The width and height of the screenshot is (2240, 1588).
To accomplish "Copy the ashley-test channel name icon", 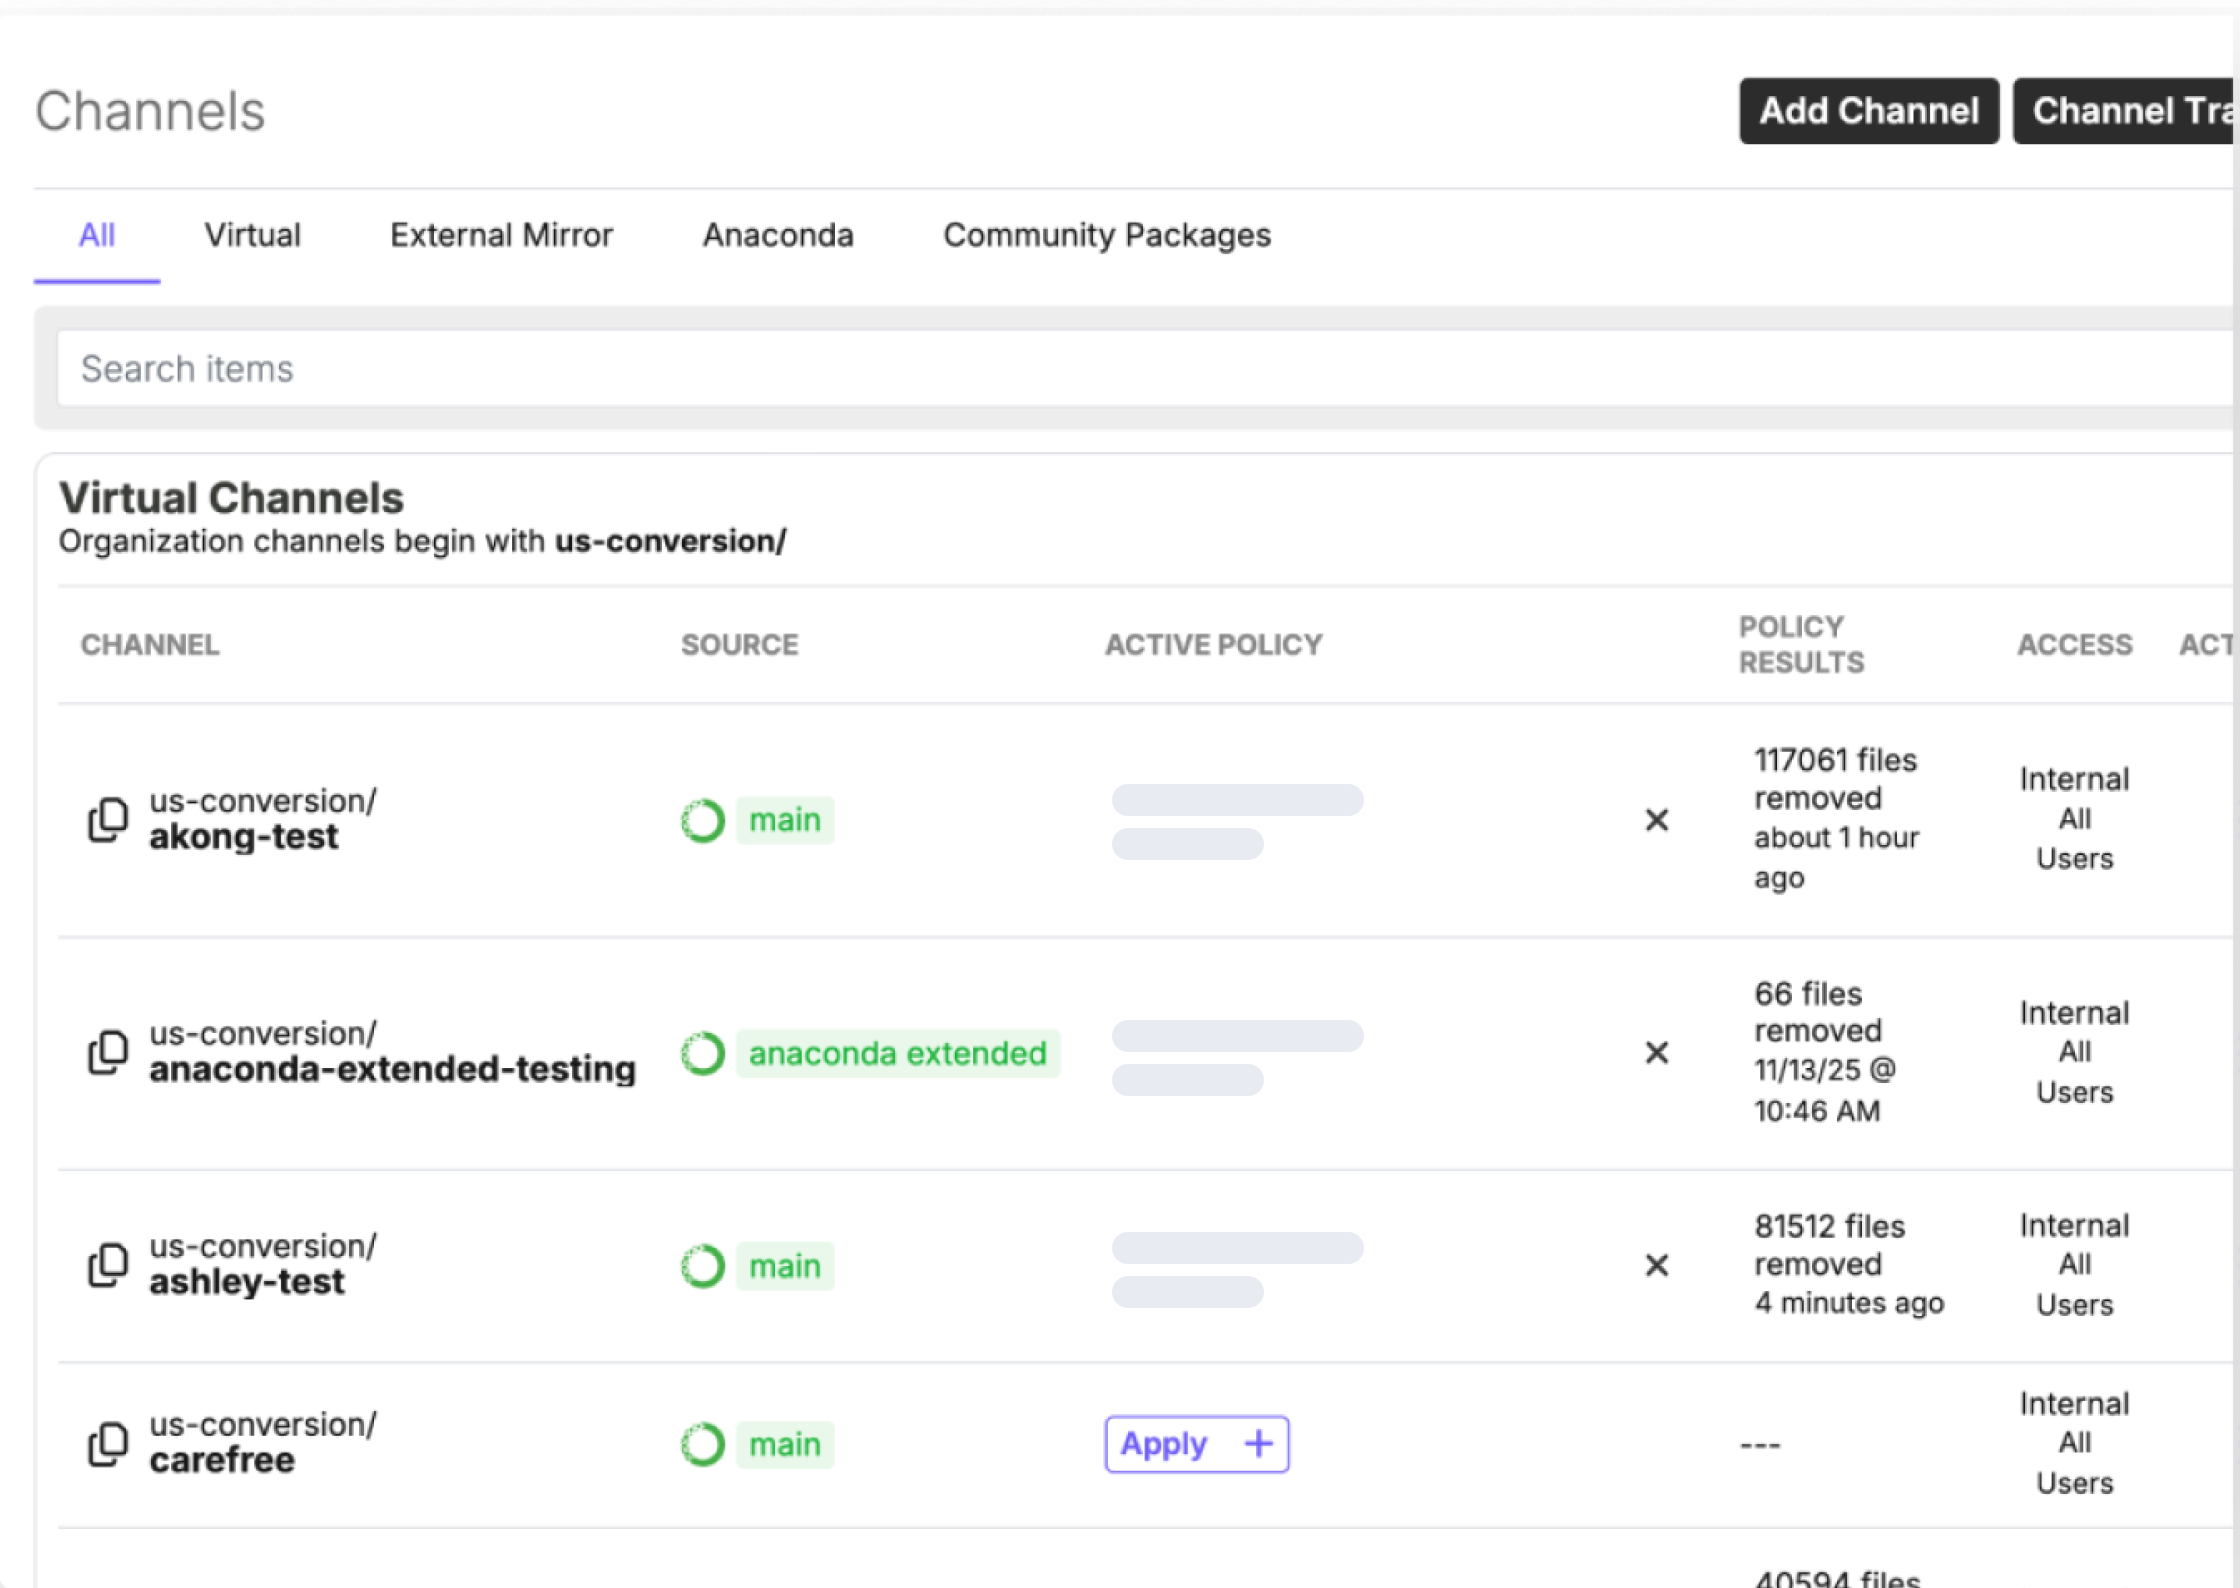I will pos(108,1265).
